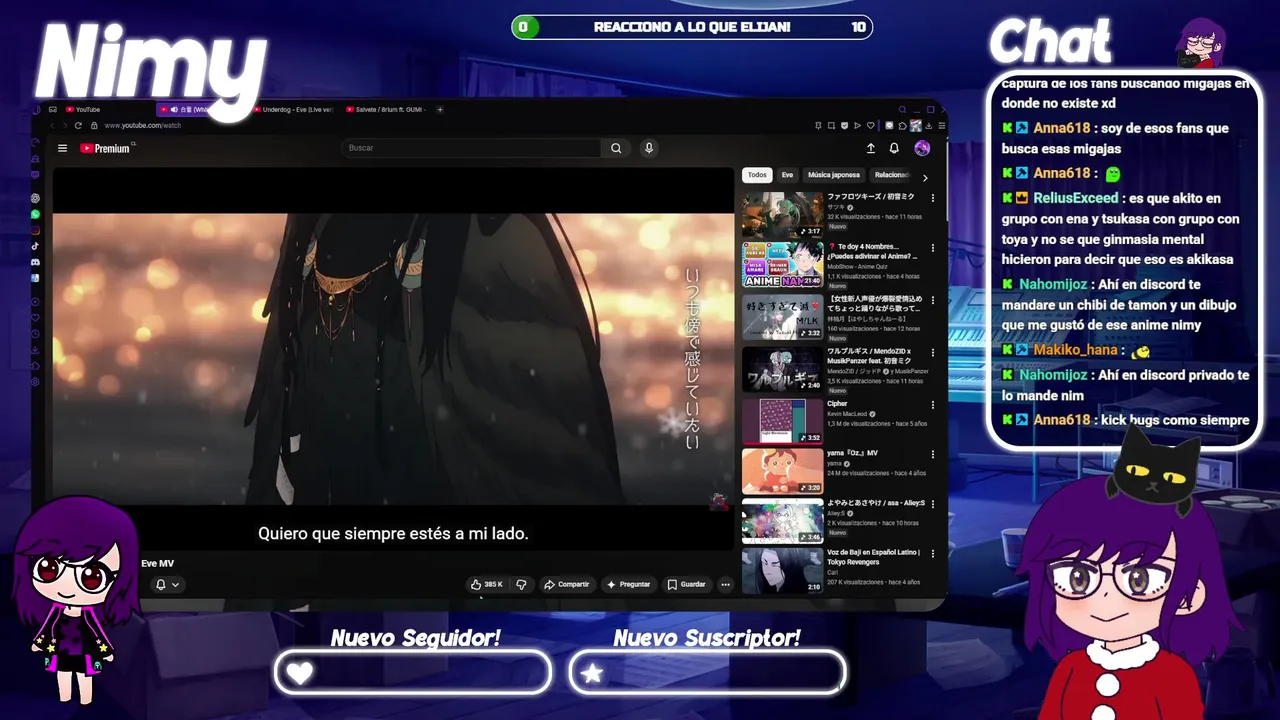
Task: Open options menu for ファフロツキーズ video
Action: [933, 198]
